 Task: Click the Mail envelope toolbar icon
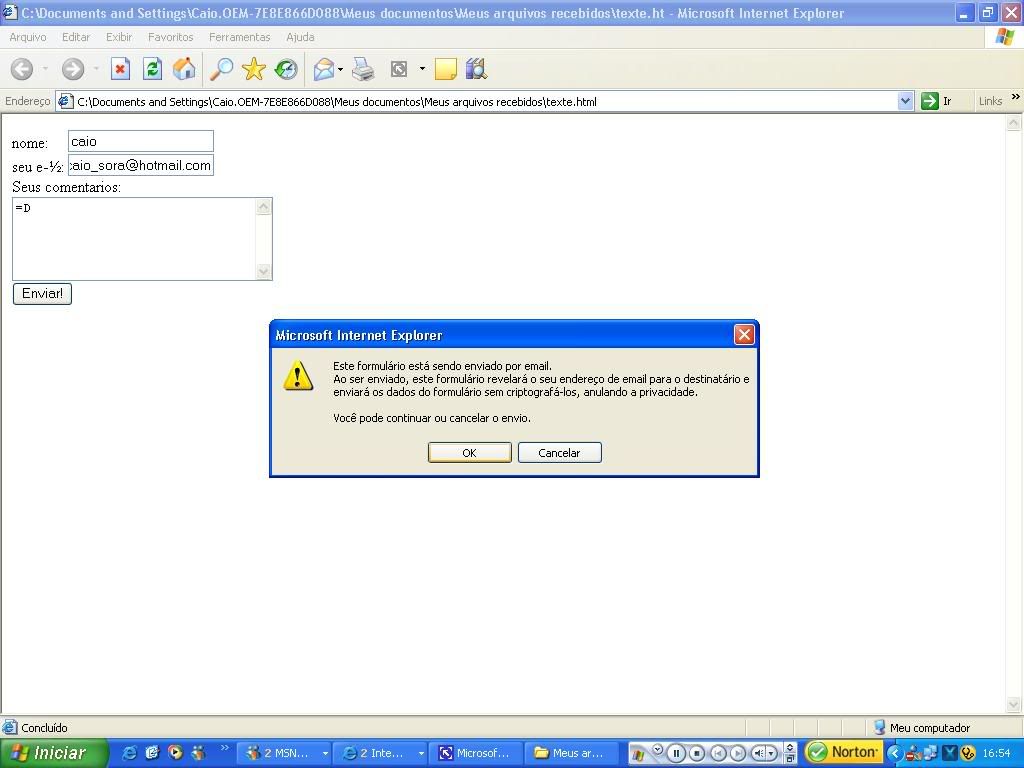tap(324, 69)
